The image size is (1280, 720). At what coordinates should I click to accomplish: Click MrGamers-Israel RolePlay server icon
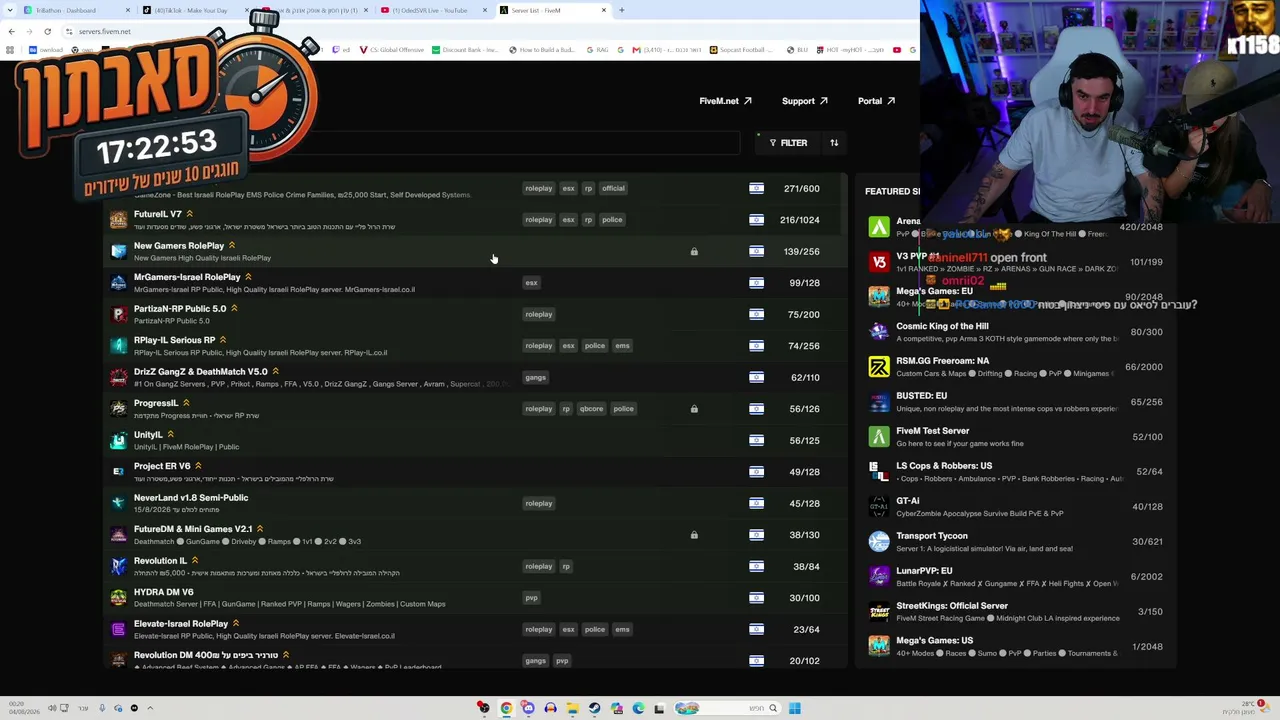point(119,283)
